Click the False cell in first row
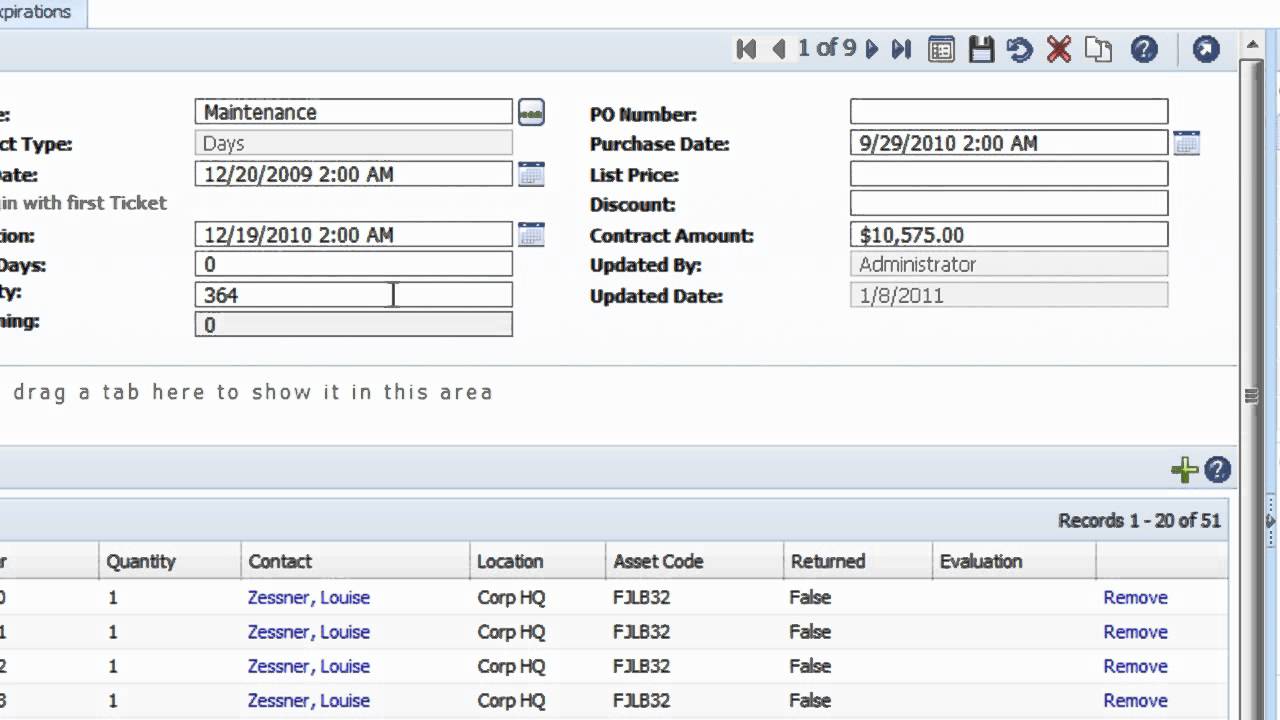 (x=810, y=597)
